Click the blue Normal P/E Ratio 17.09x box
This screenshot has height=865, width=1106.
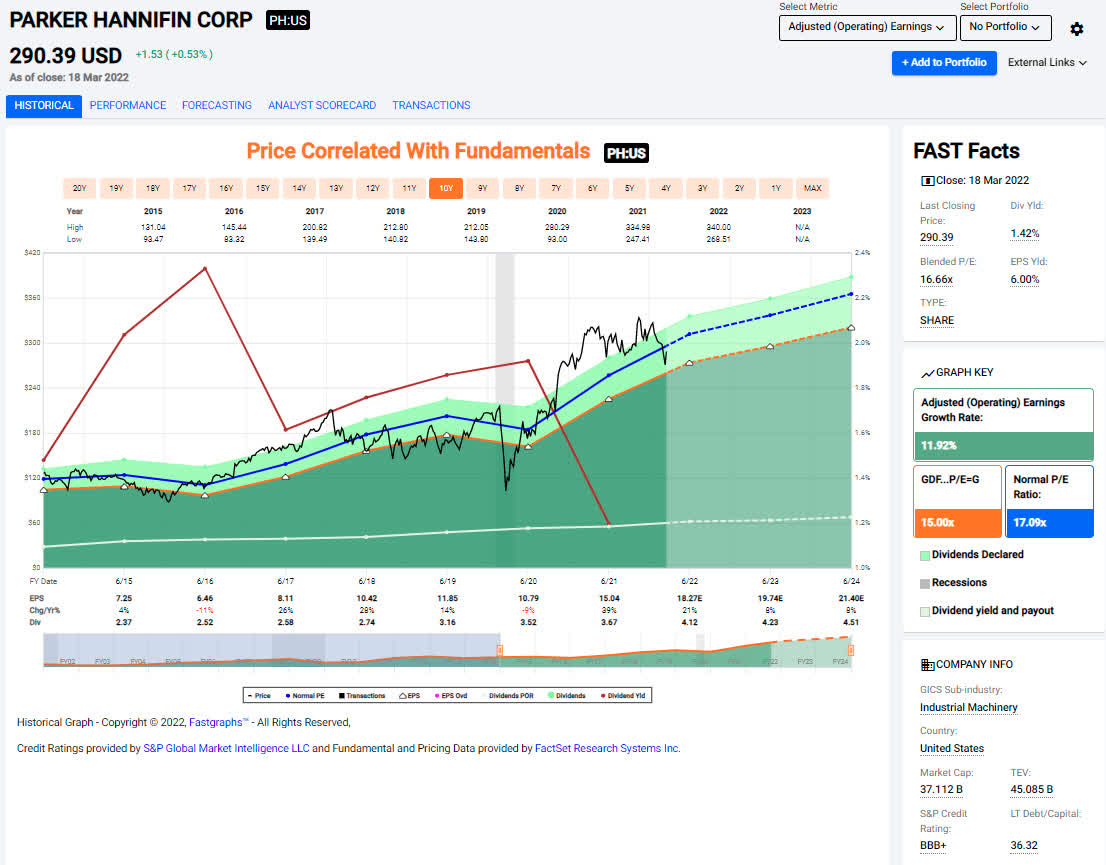[1049, 502]
